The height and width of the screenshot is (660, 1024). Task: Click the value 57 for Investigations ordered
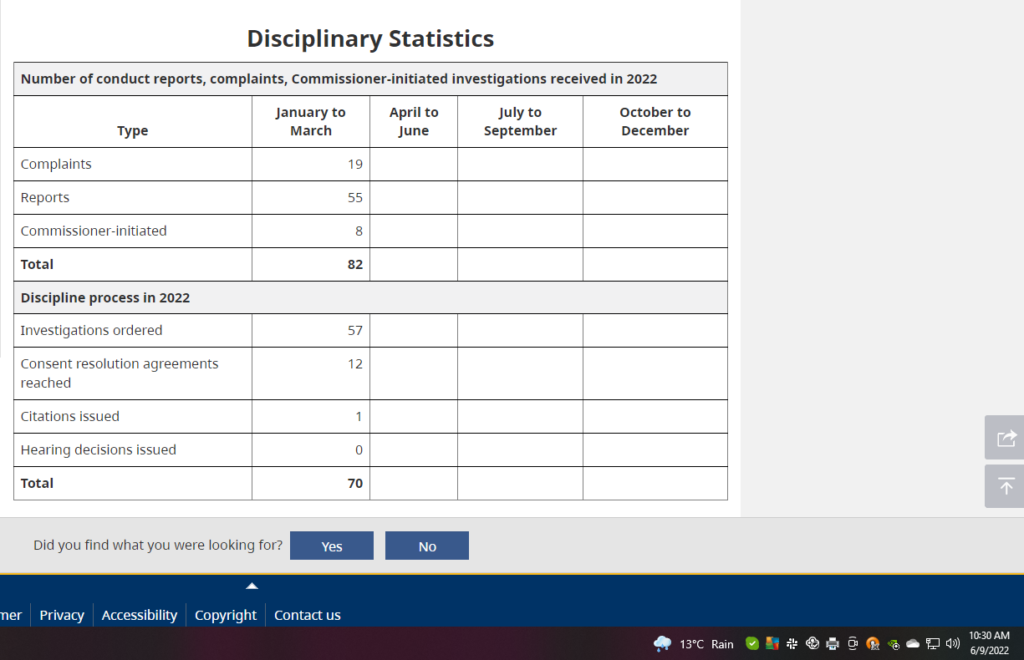pyautogui.click(x=355, y=330)
